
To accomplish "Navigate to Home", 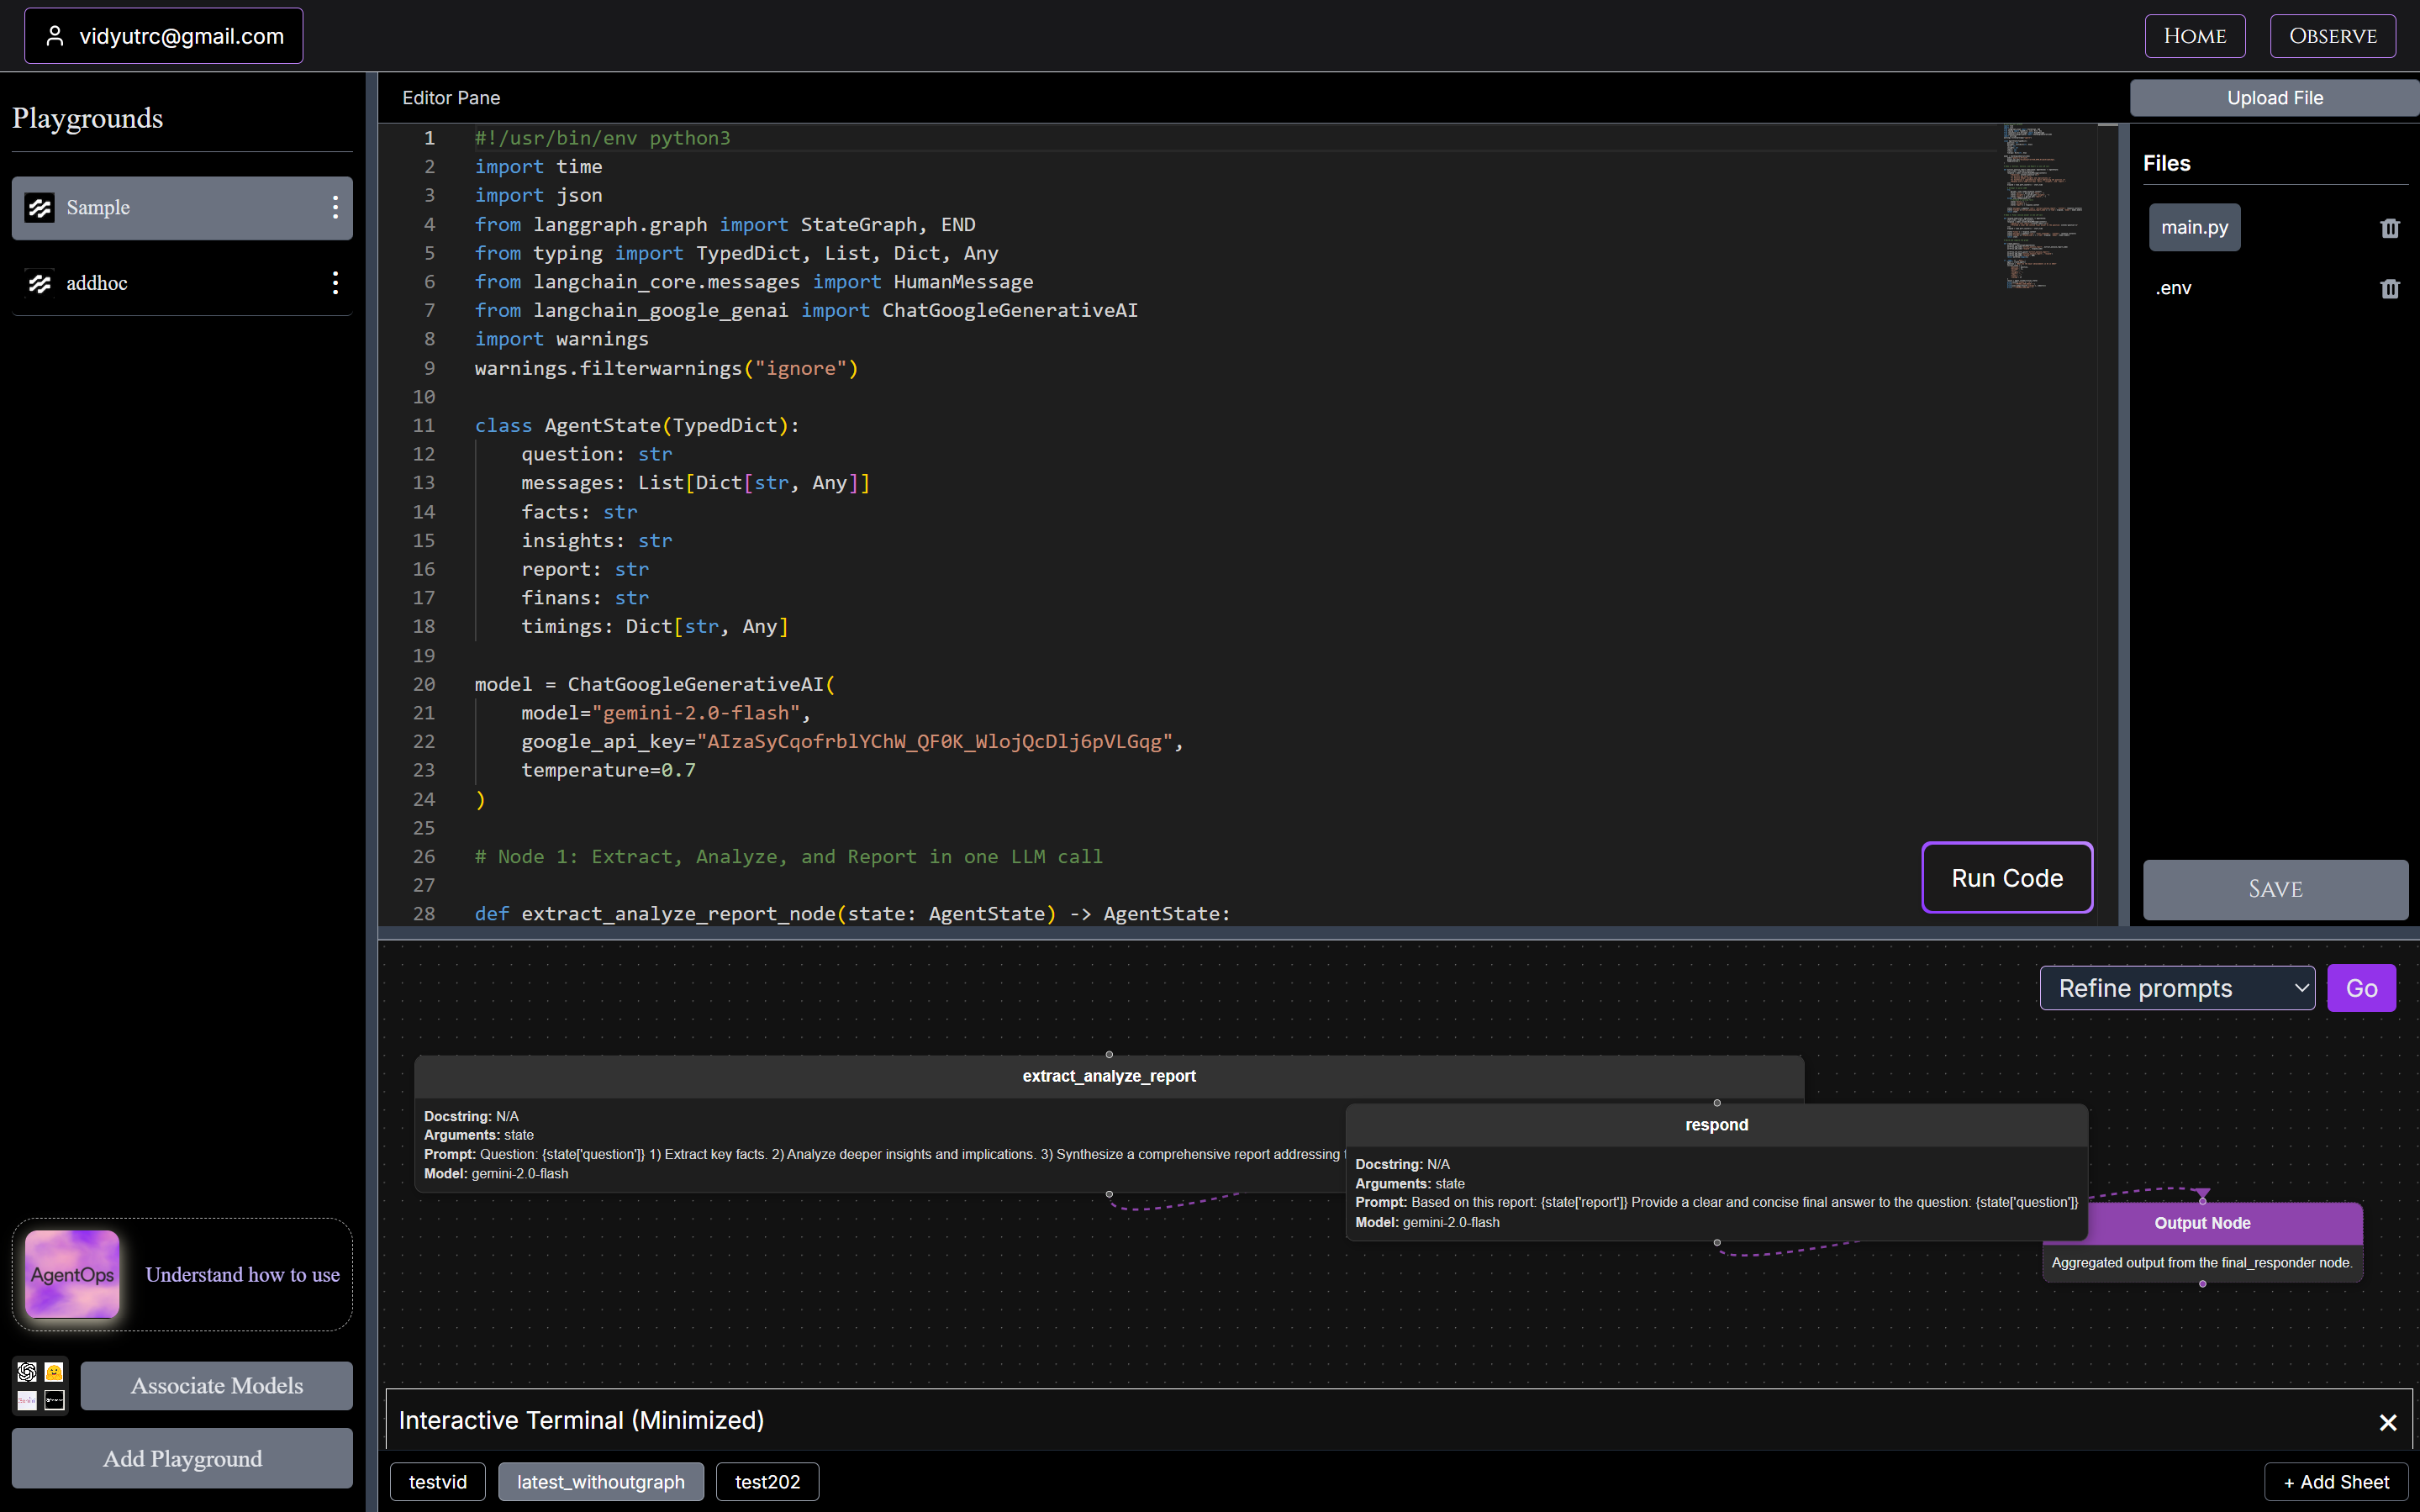I will click(x=2194, y=36).
